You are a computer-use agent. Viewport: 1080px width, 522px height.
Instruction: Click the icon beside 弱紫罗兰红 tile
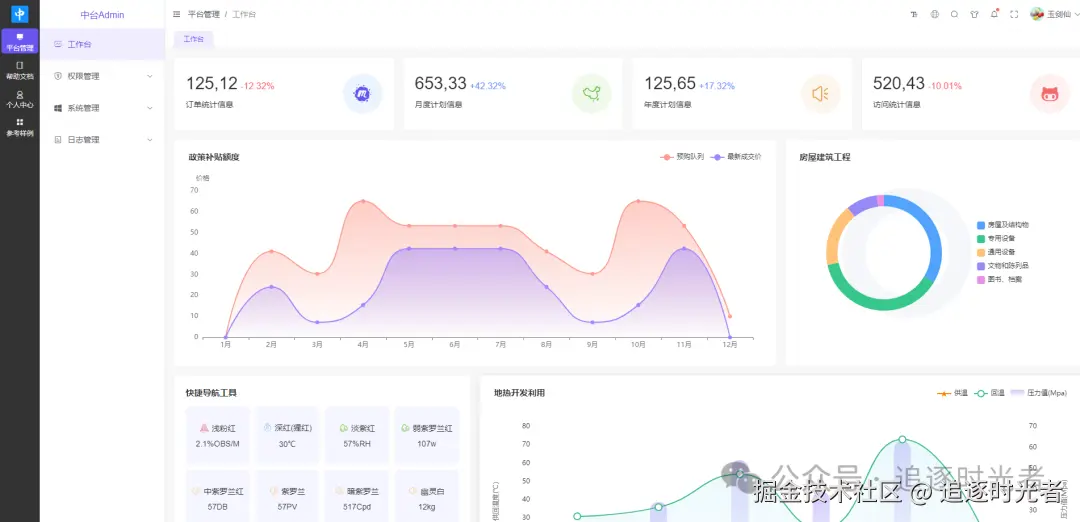(x=405, y=428)
